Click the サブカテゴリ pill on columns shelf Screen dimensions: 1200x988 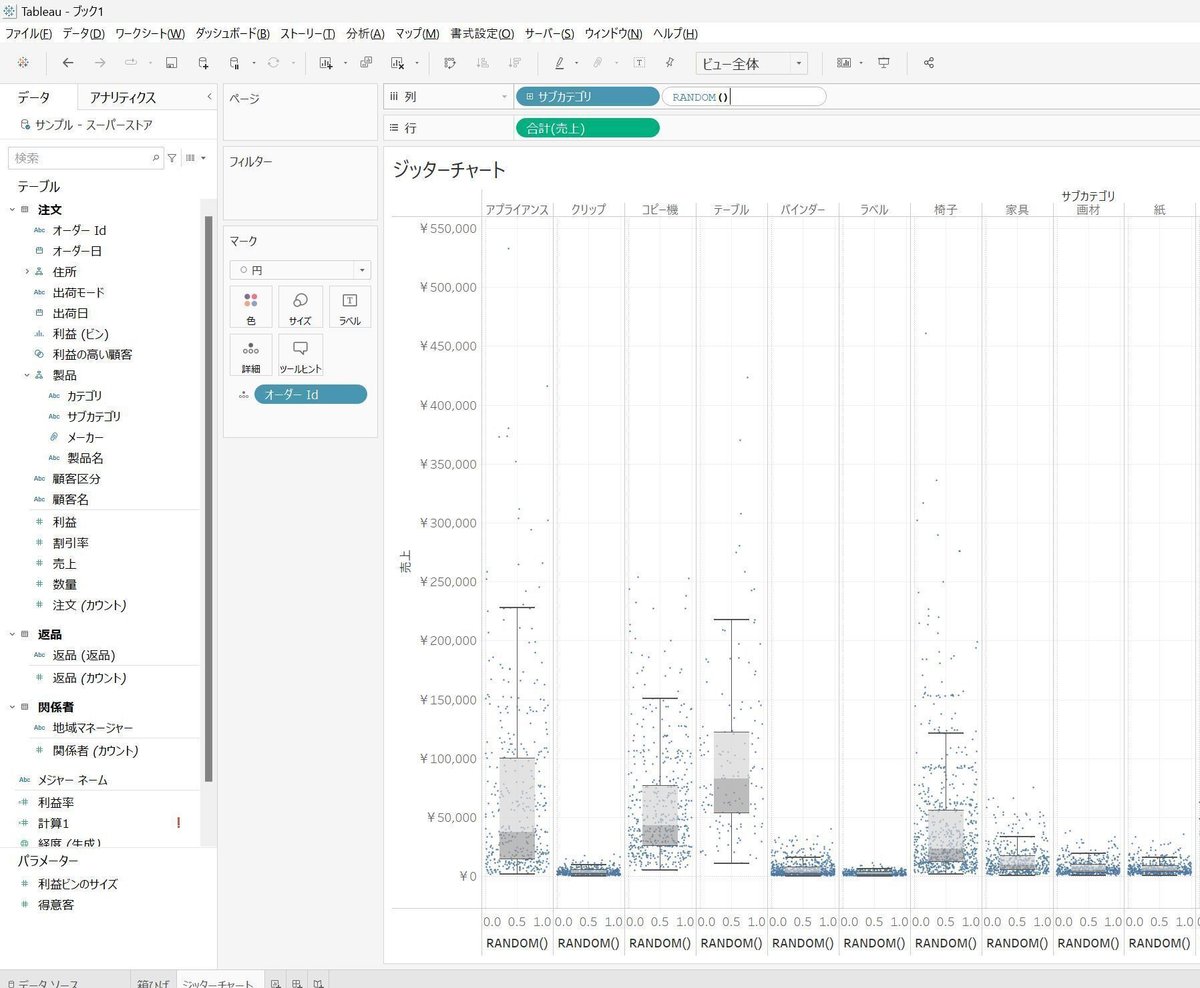pyautogui.click(x=587, y=97)
